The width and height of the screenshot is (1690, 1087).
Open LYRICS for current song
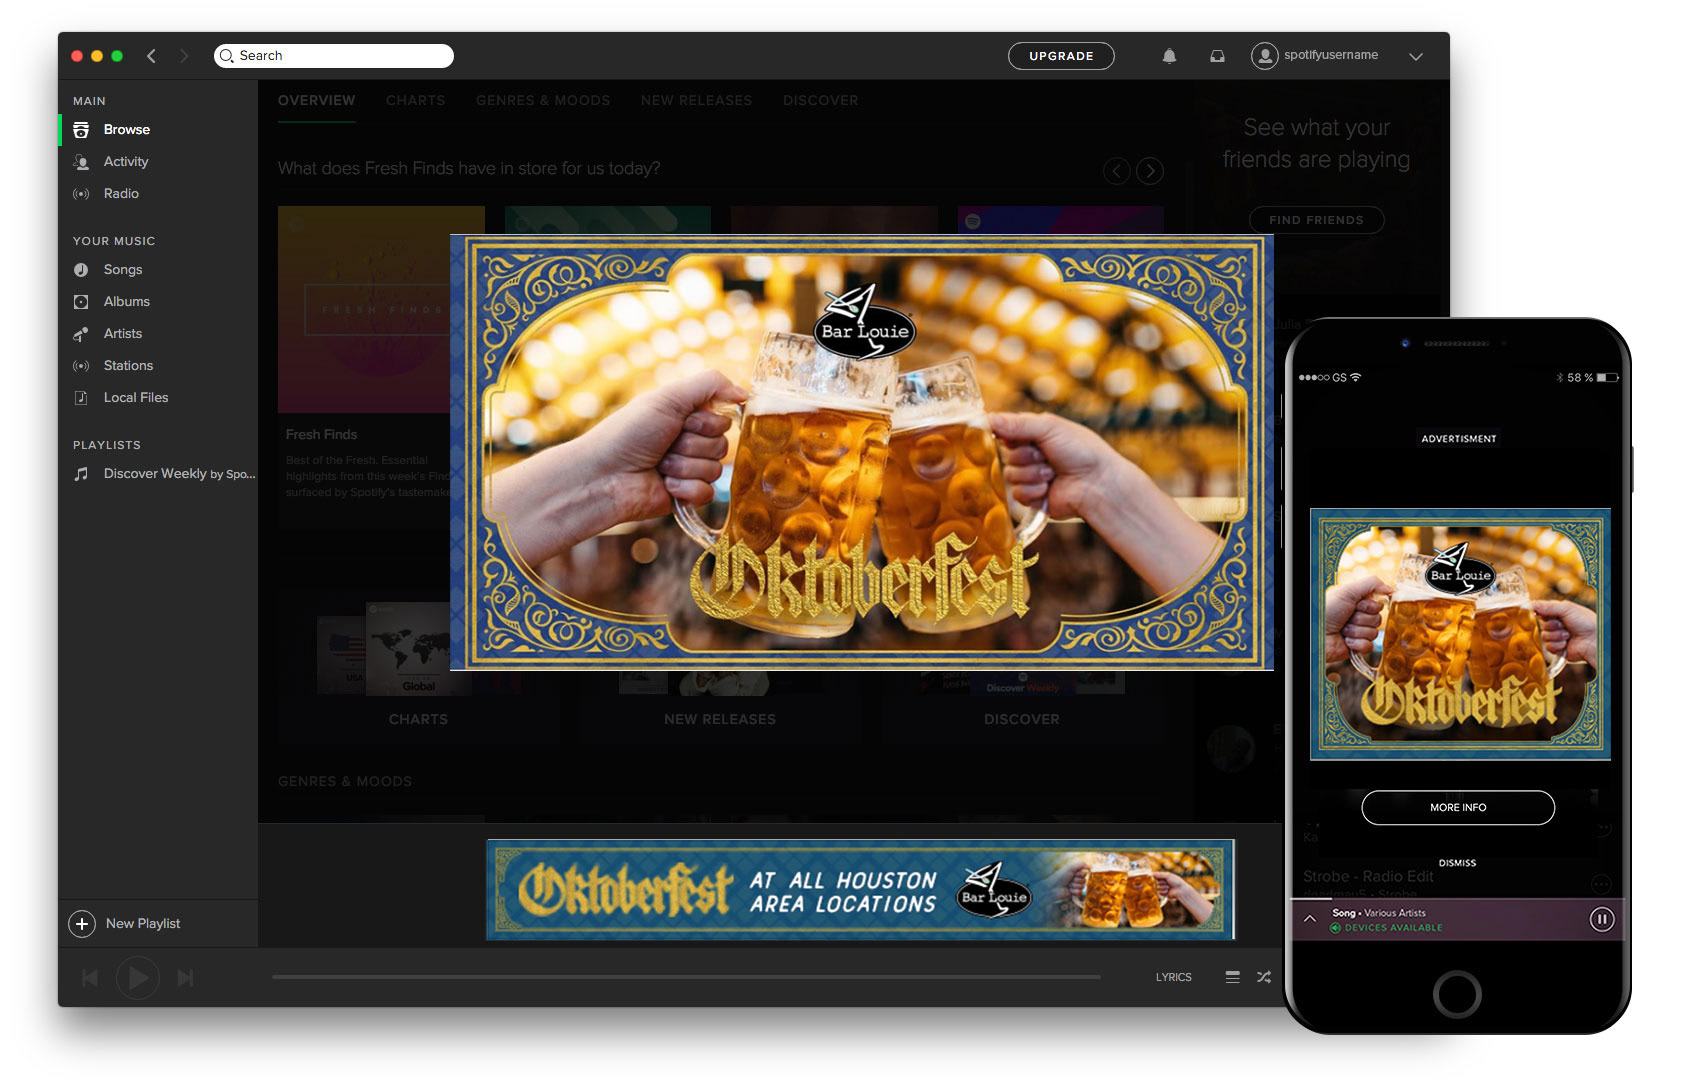[x=1173, y=977]
